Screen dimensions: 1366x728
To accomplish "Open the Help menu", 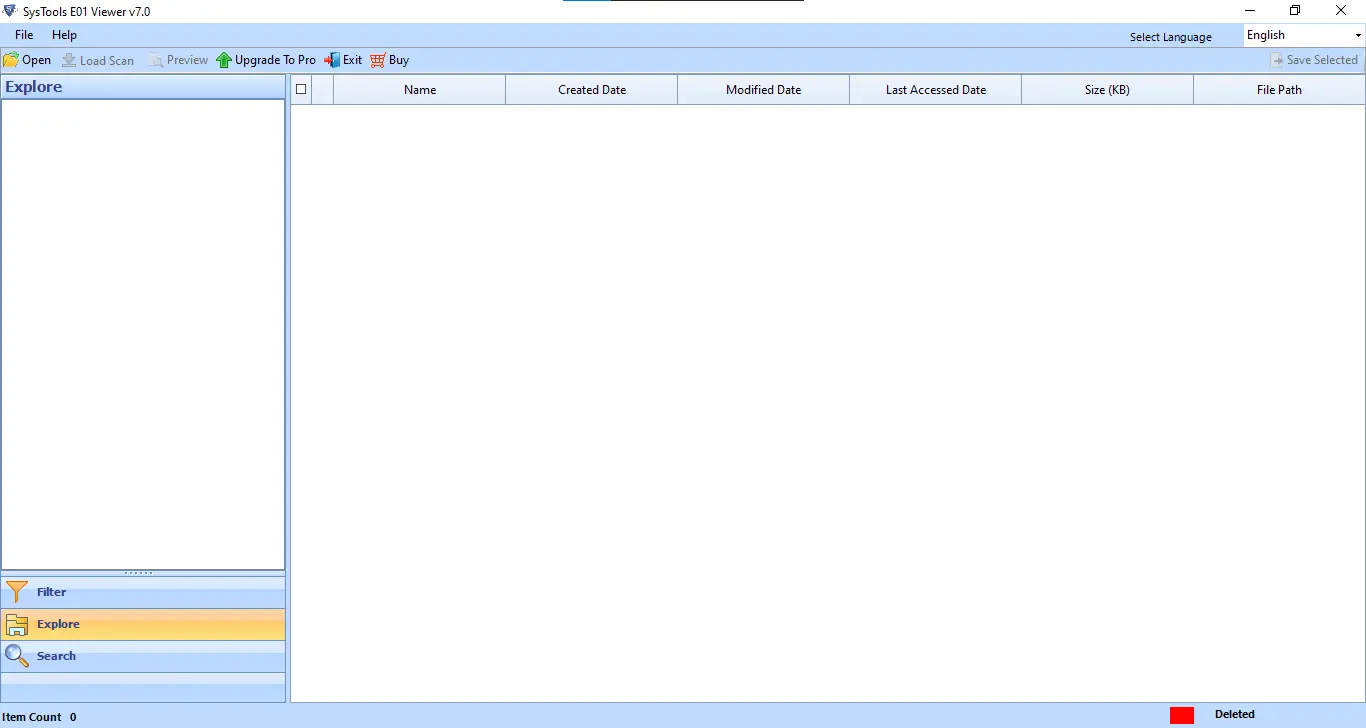I will point(64,34).
